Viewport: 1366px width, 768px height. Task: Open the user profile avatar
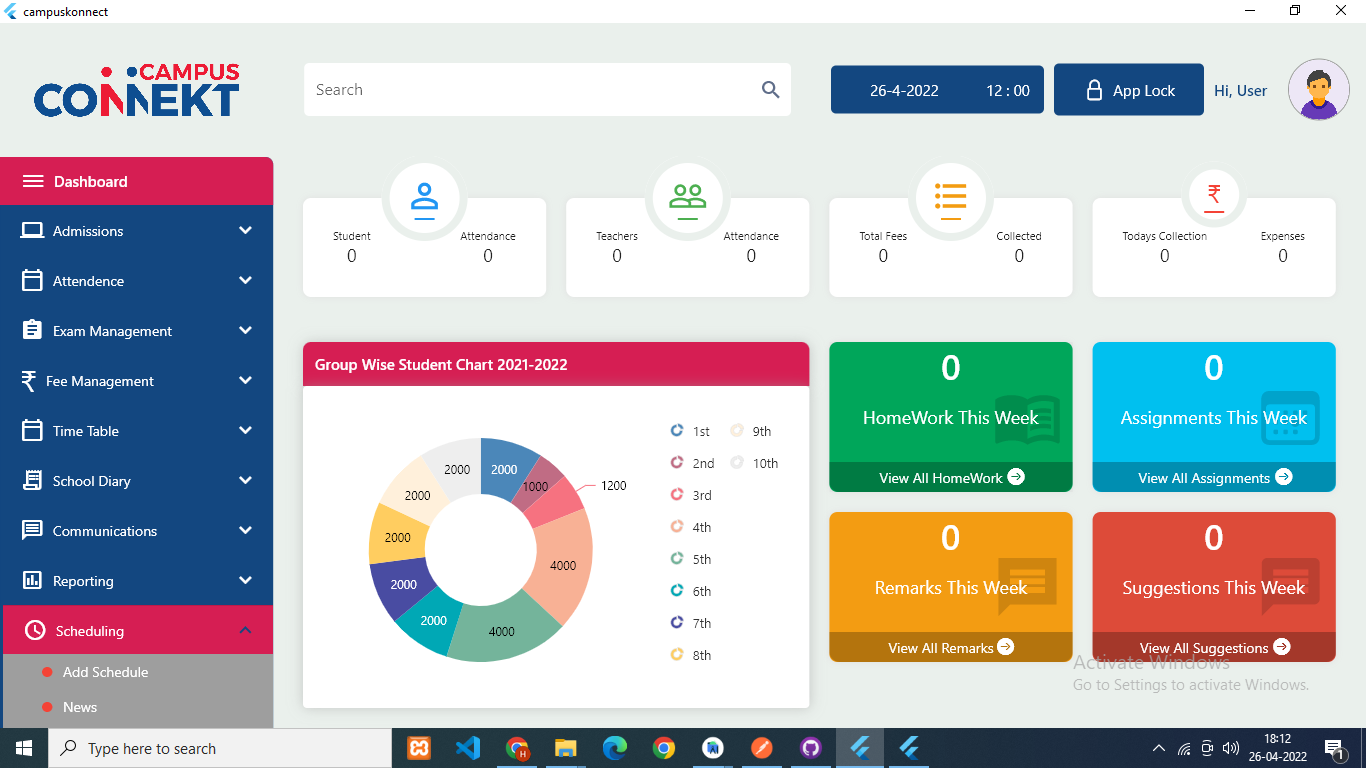pos(1318,90)
